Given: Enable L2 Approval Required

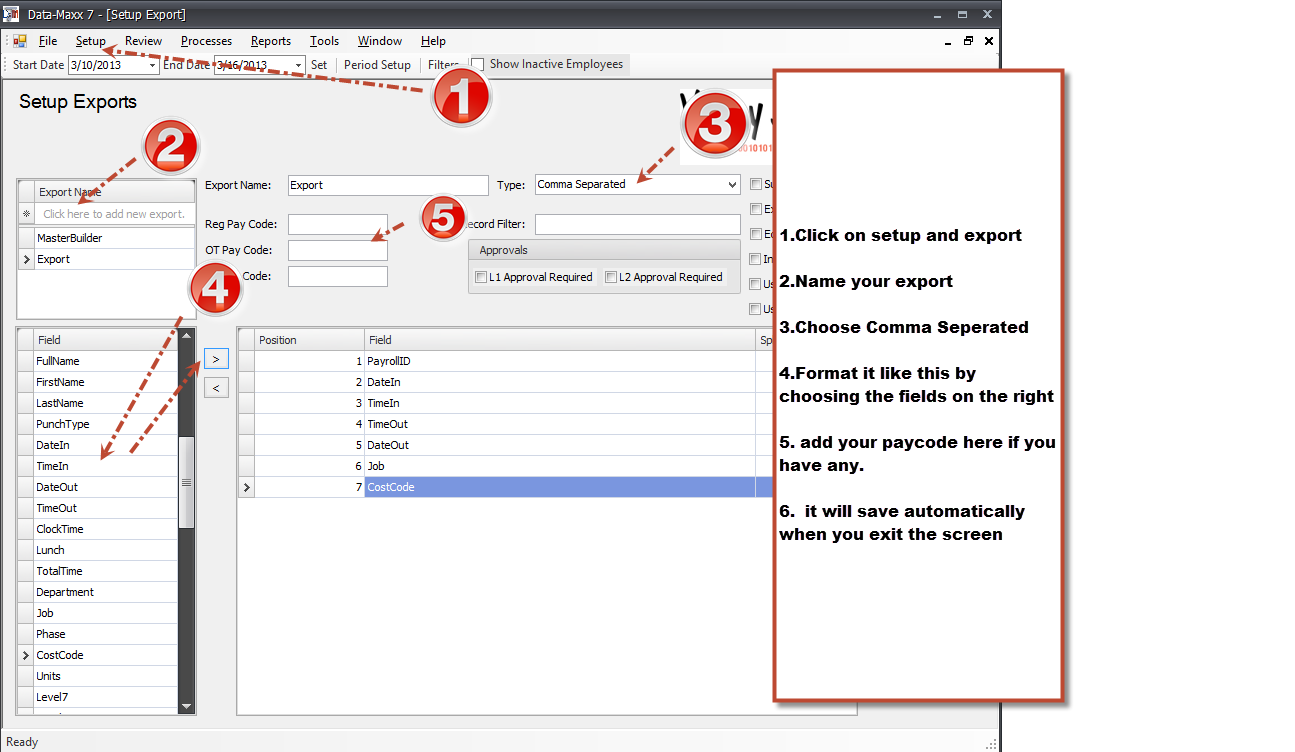Looking at the screenshot, I should (611, 277).
